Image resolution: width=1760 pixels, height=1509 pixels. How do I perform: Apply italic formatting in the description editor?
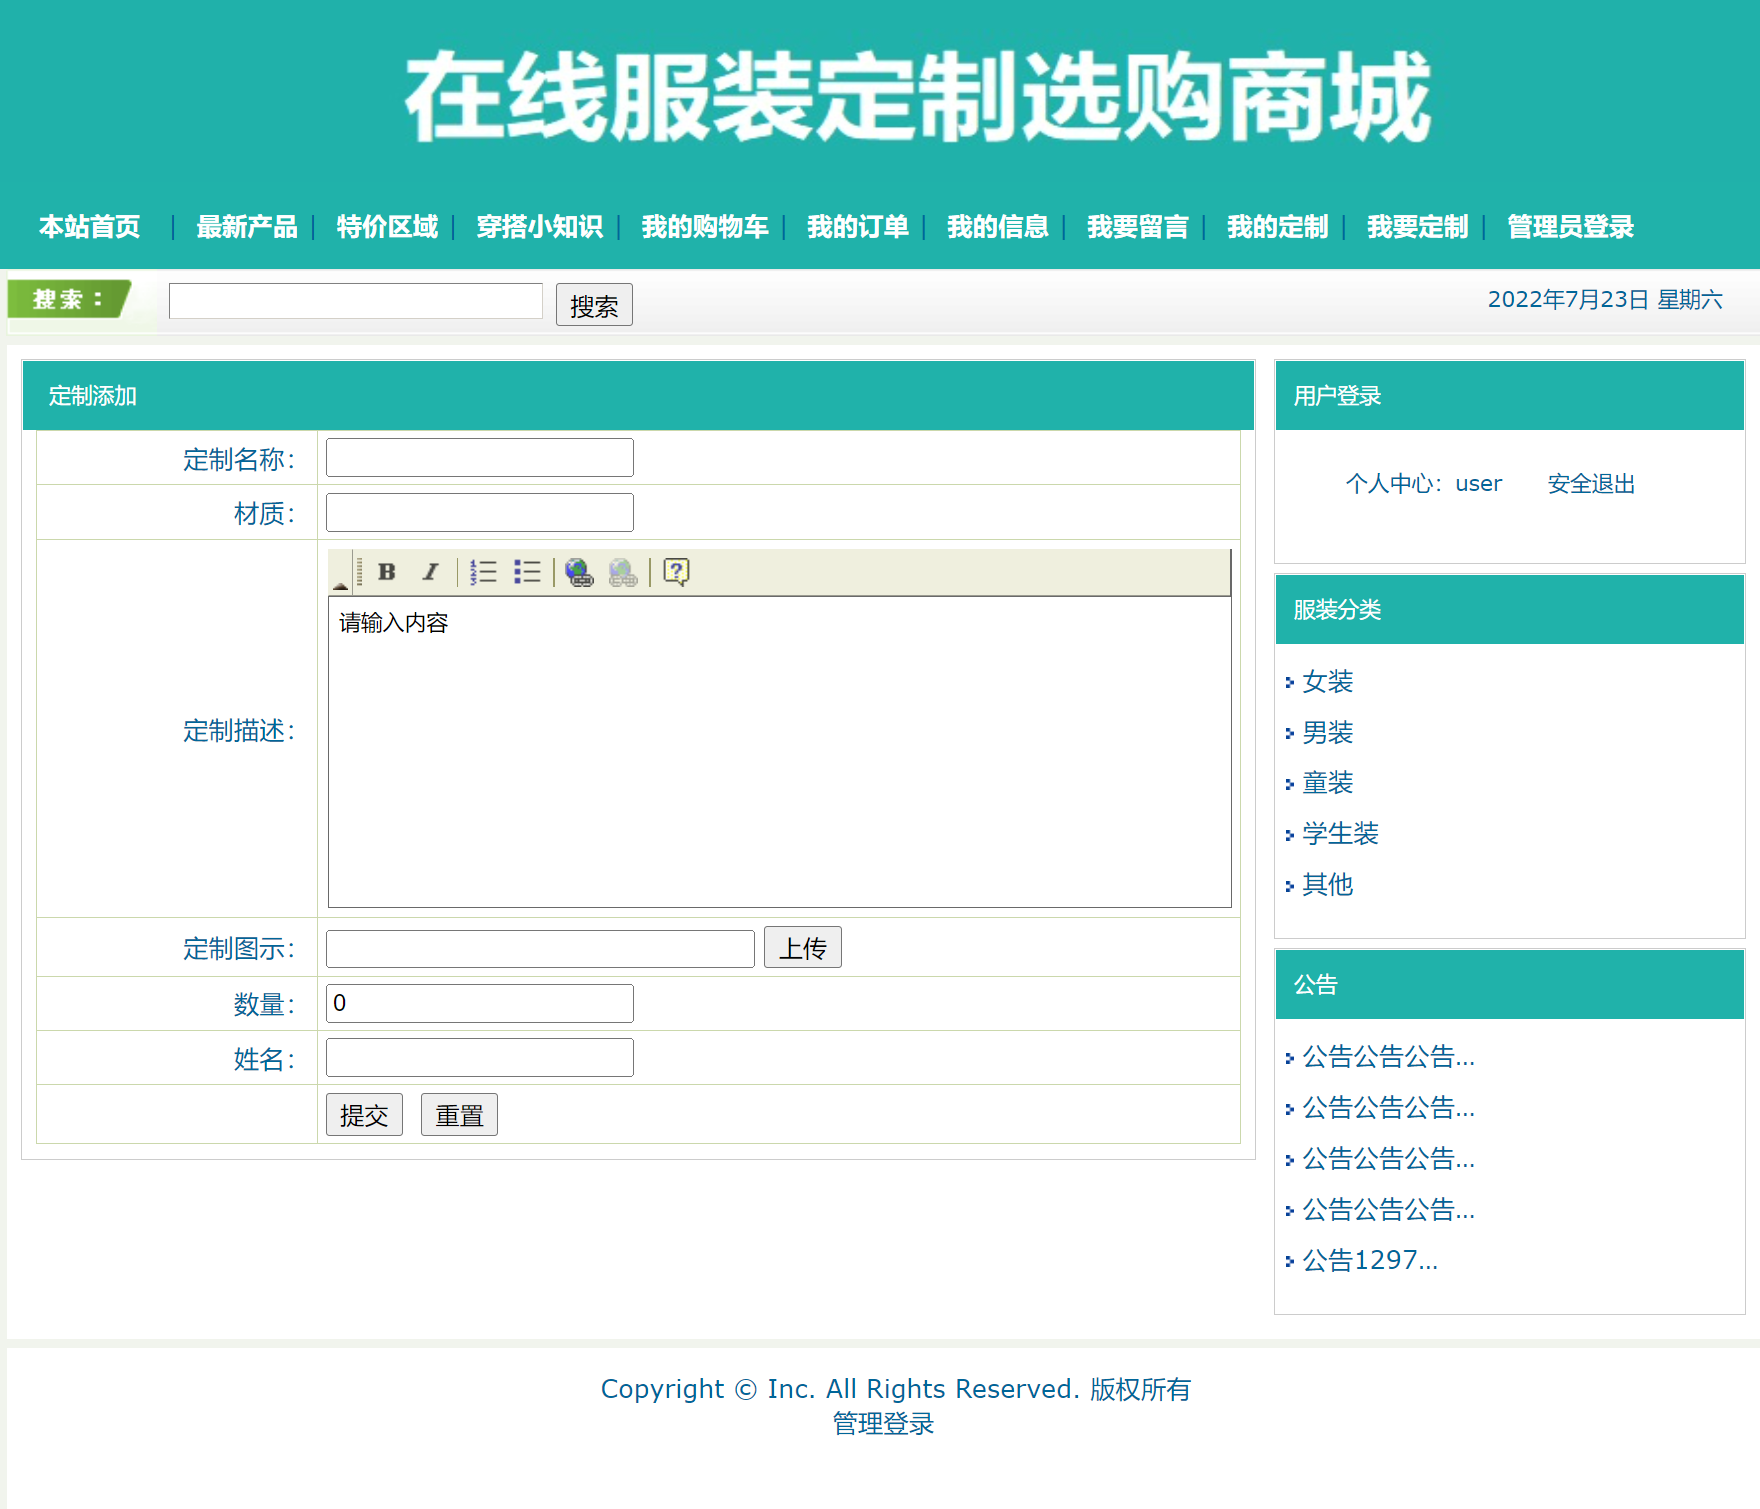coord(430,572)
